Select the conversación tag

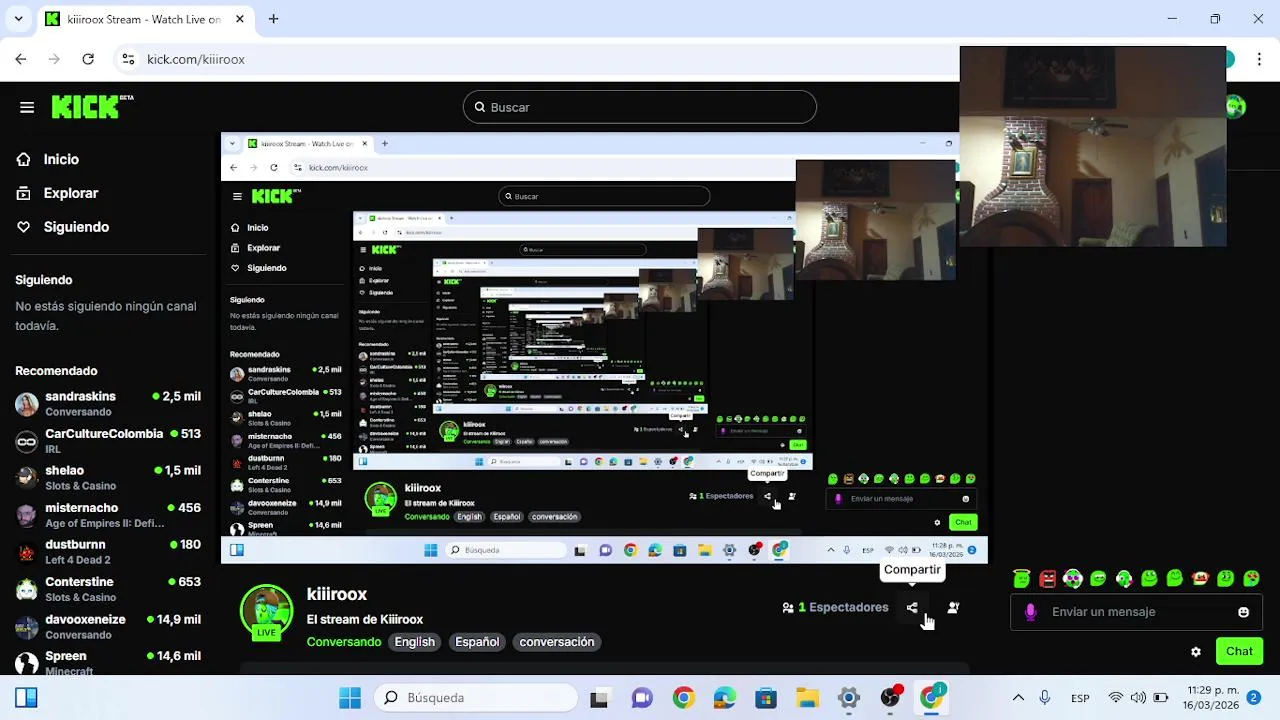tap(557, 642)
